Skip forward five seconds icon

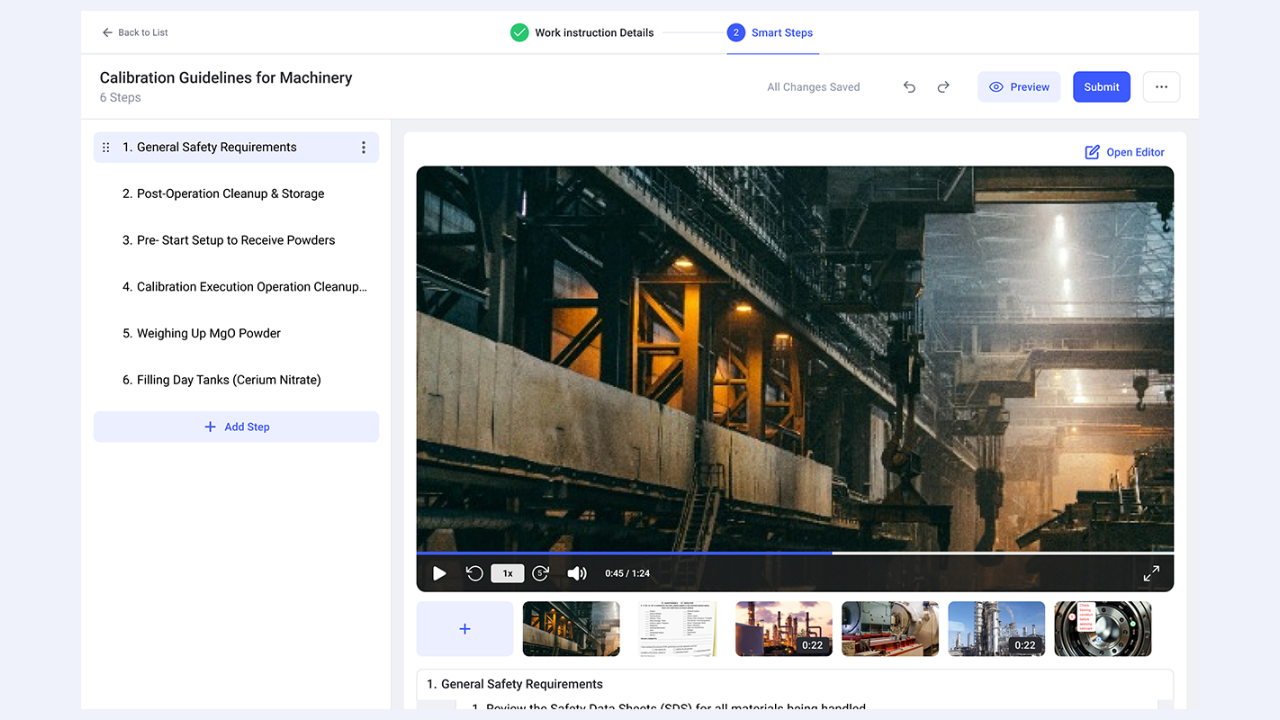541,573
